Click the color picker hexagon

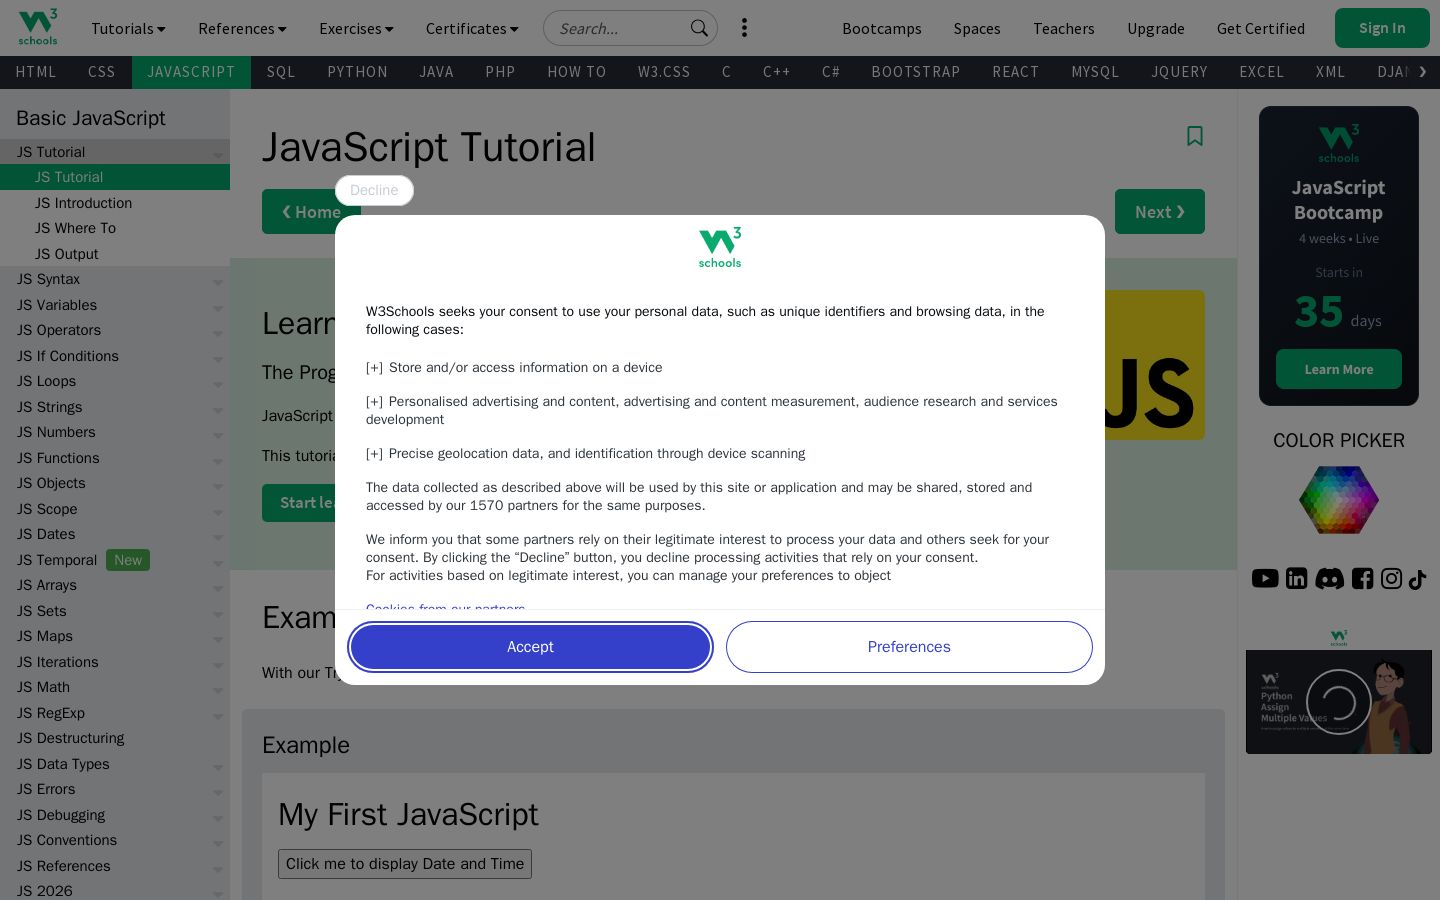pyautogui.click(x=1339, y=499)
